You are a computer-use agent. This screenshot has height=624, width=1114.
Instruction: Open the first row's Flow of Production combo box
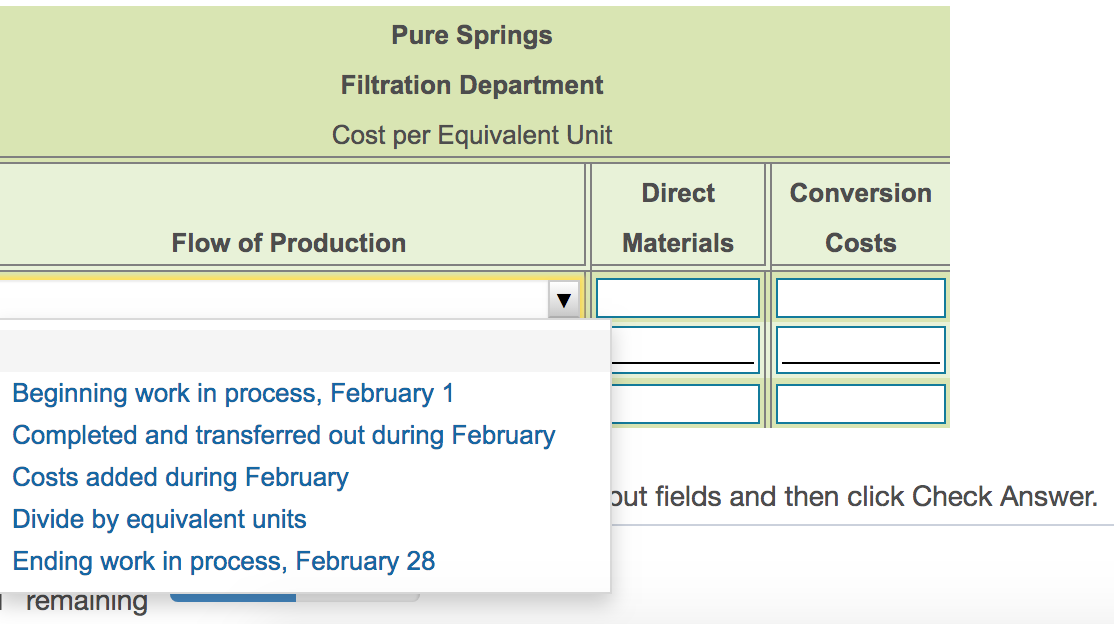[280, 299]
